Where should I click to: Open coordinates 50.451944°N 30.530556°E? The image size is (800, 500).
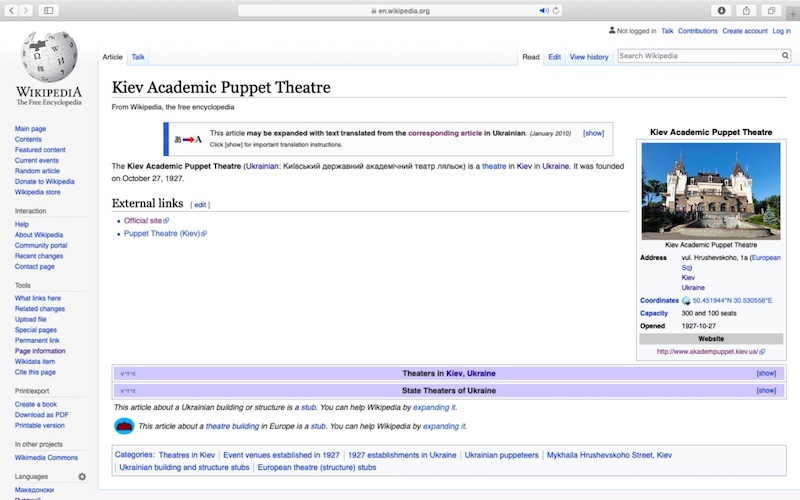coord(732,301)
